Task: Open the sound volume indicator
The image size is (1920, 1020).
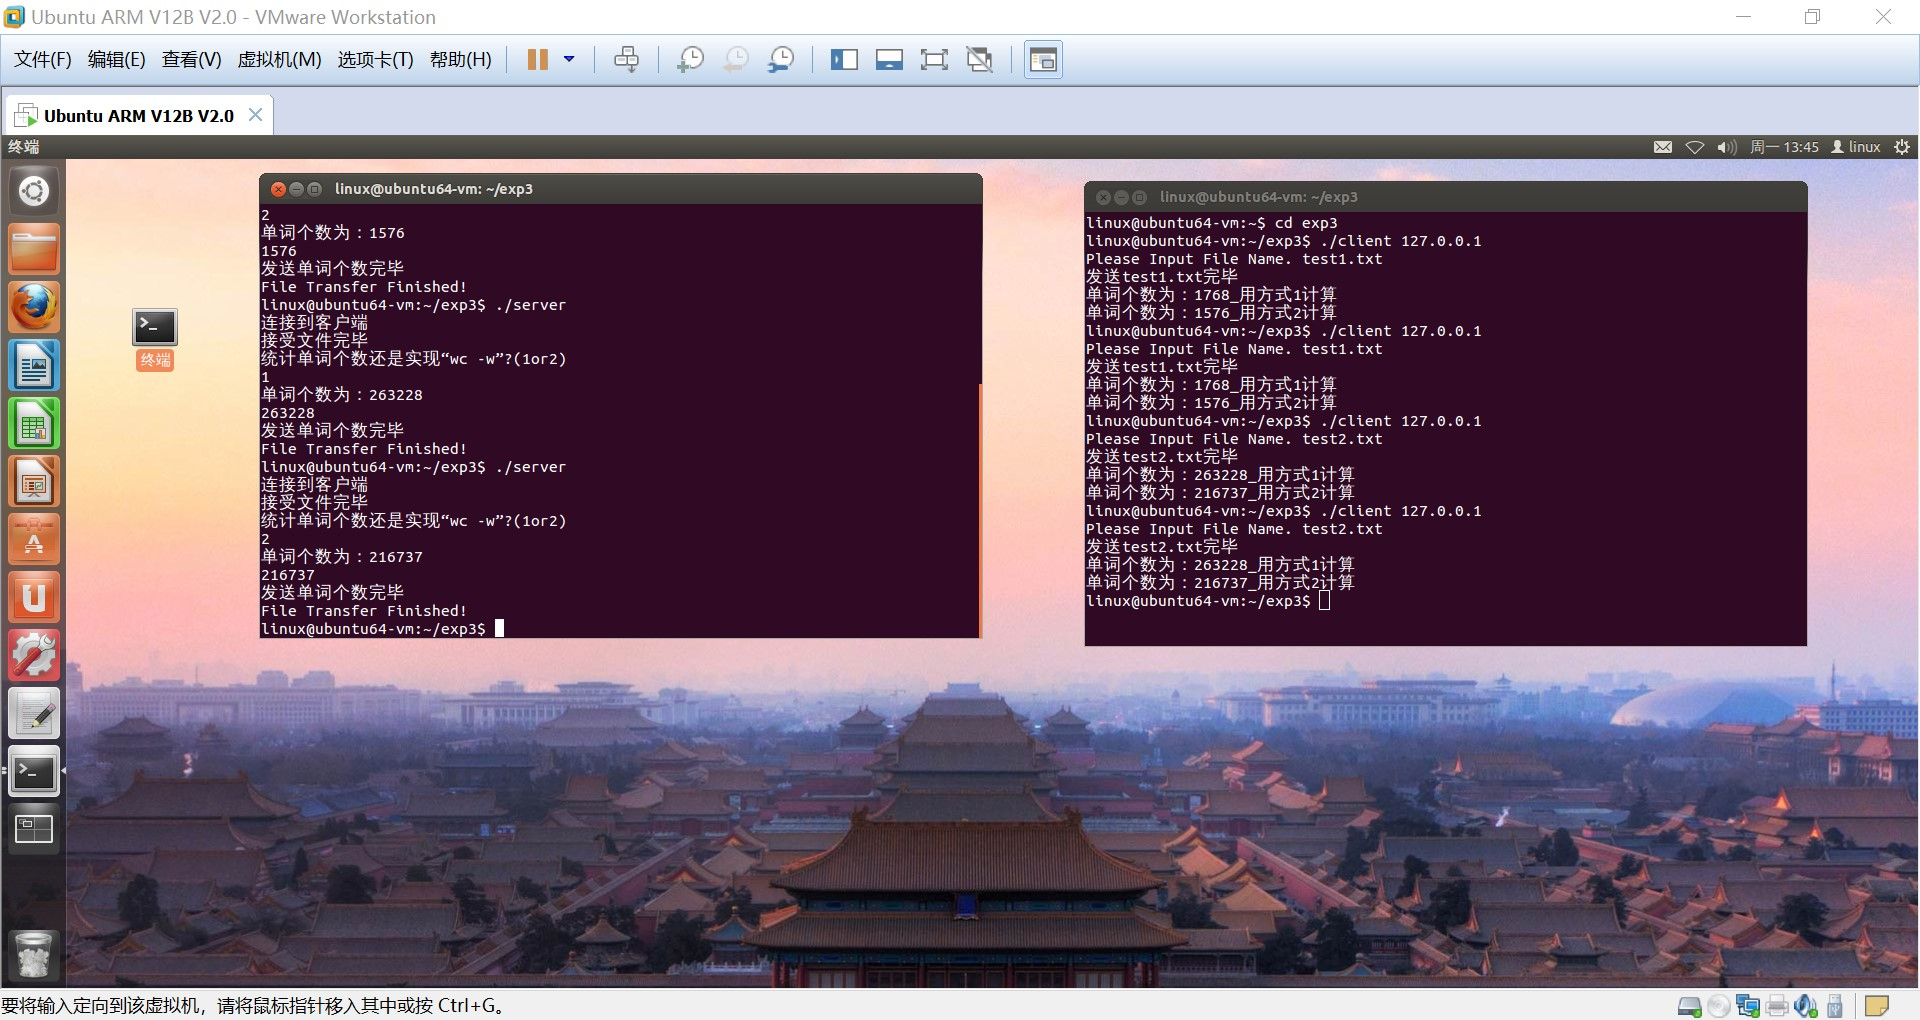Action: tap(1727, 147)
